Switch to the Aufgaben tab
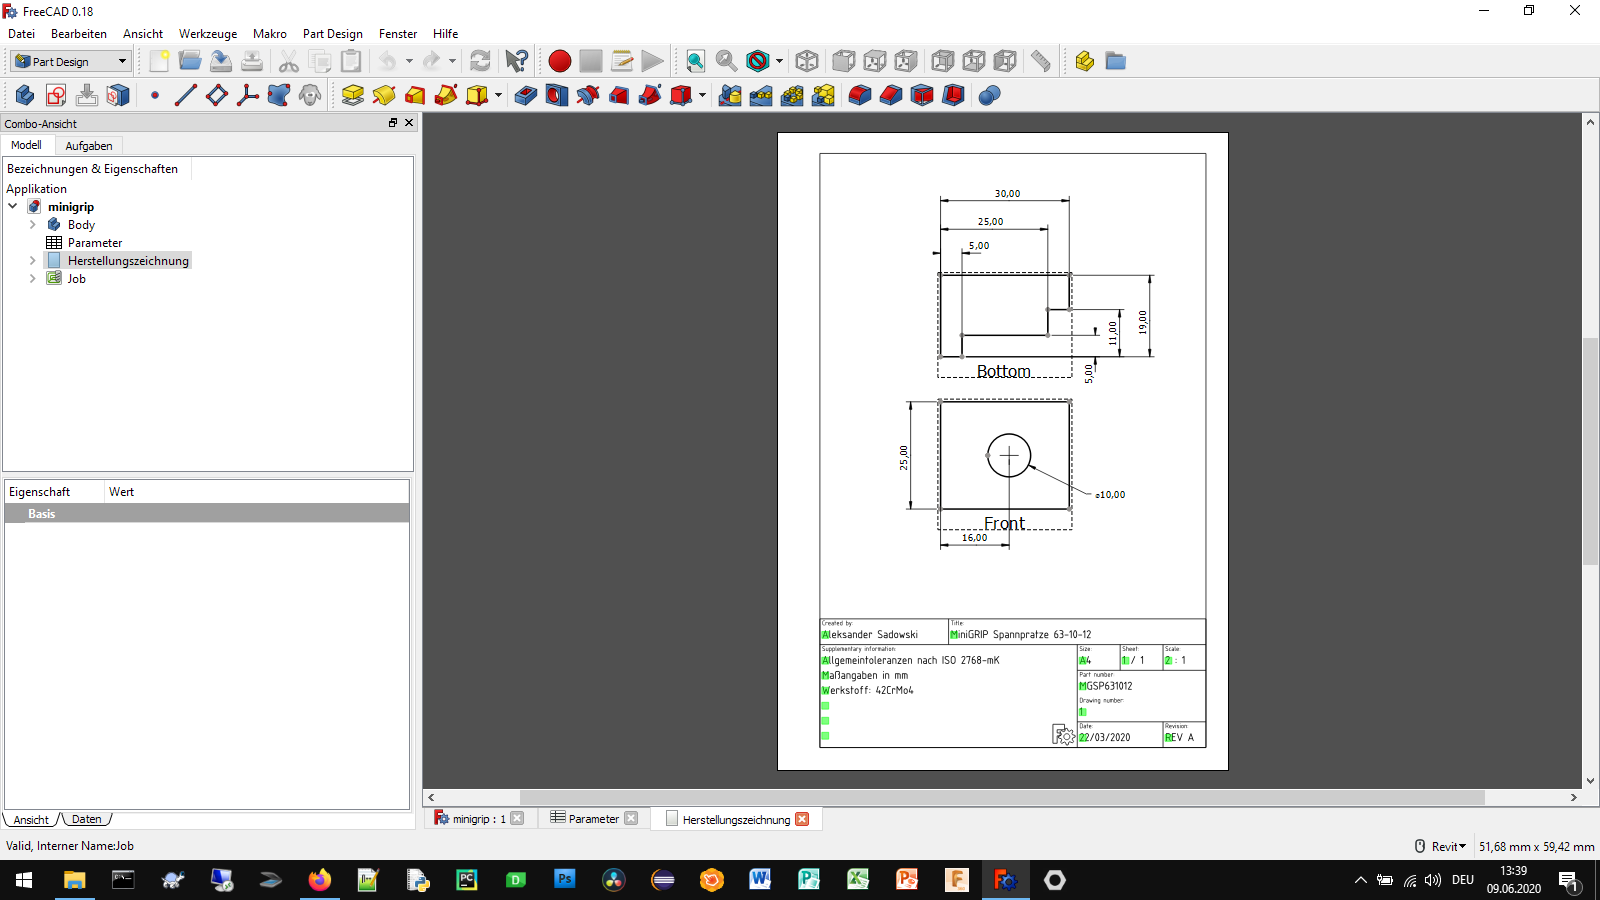The height and width of the screenshot is (900, 1600). pyautogui.click(x=89, y=146)
